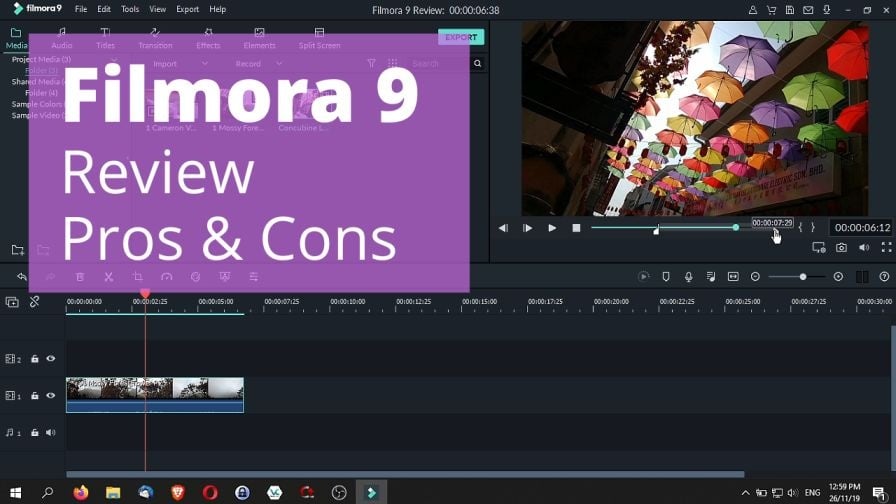Click the Play button in preview
This screenshot has height=504, width=896.
click(x=552, y=227)
